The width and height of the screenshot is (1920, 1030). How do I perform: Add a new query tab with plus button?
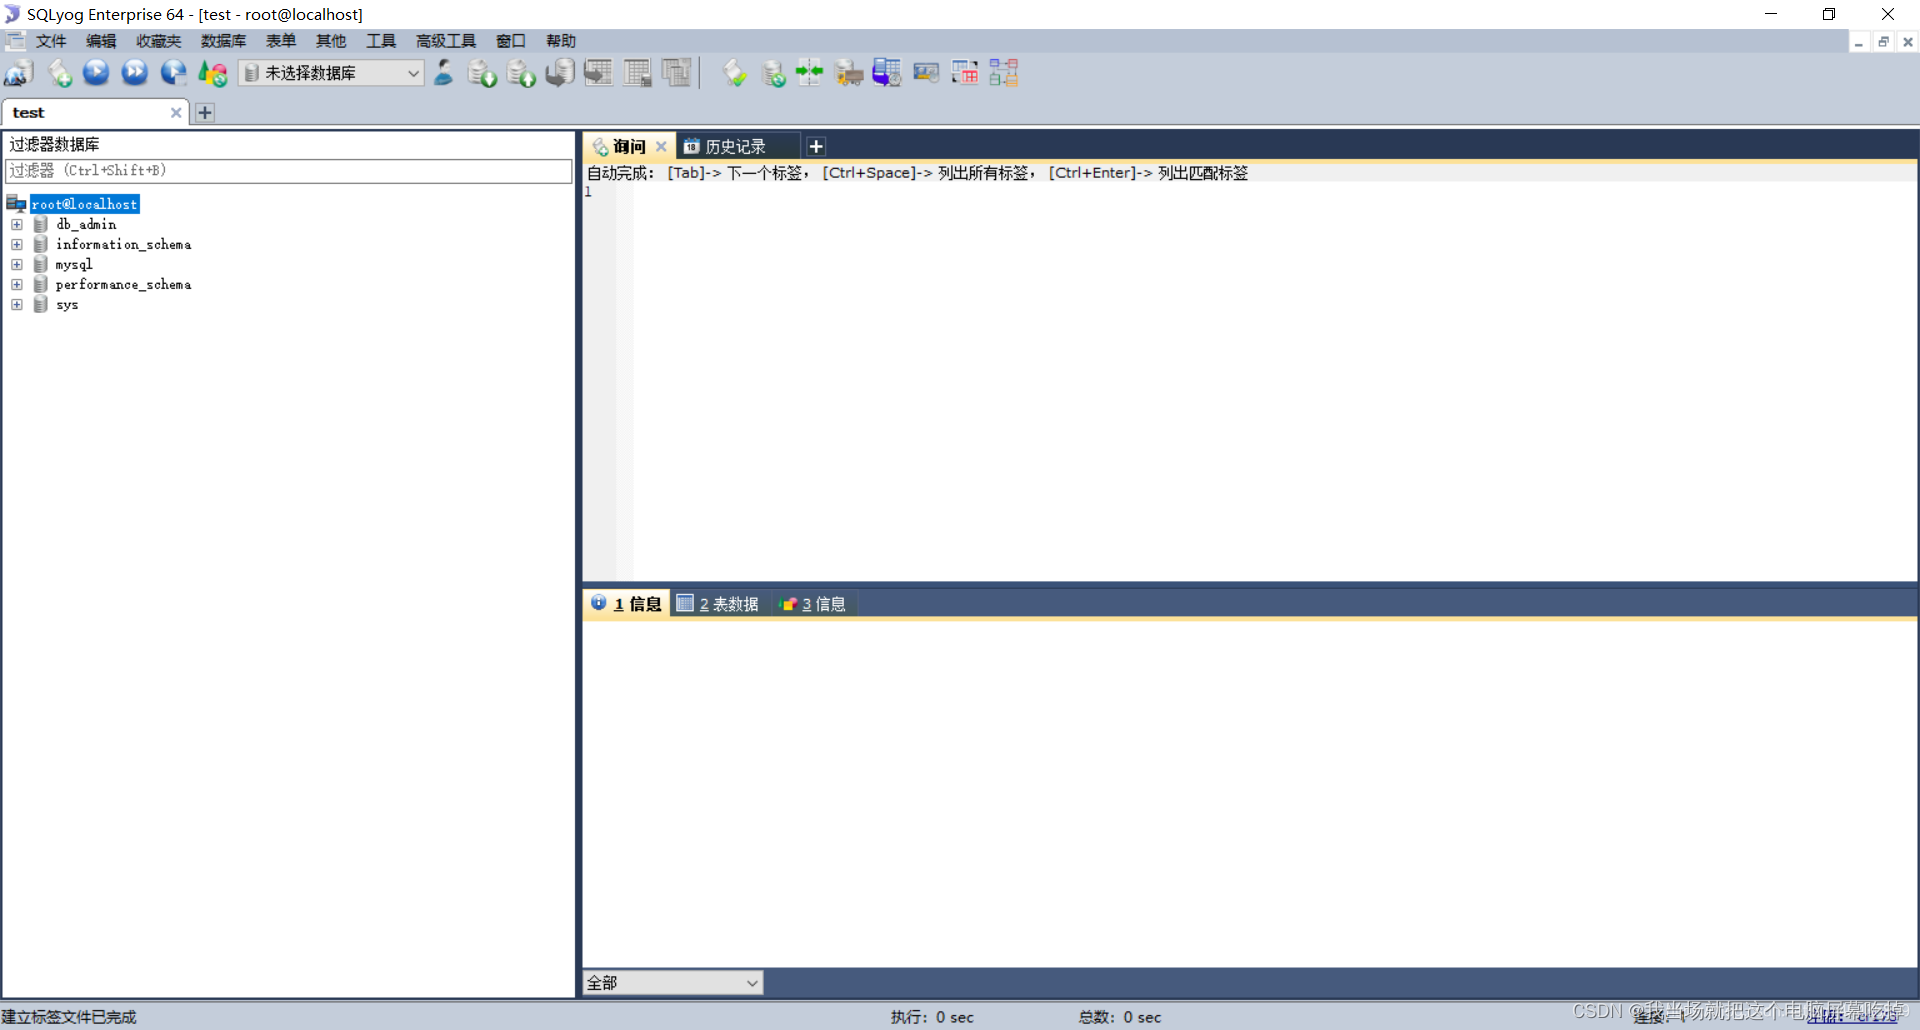[x=816, y=146]
